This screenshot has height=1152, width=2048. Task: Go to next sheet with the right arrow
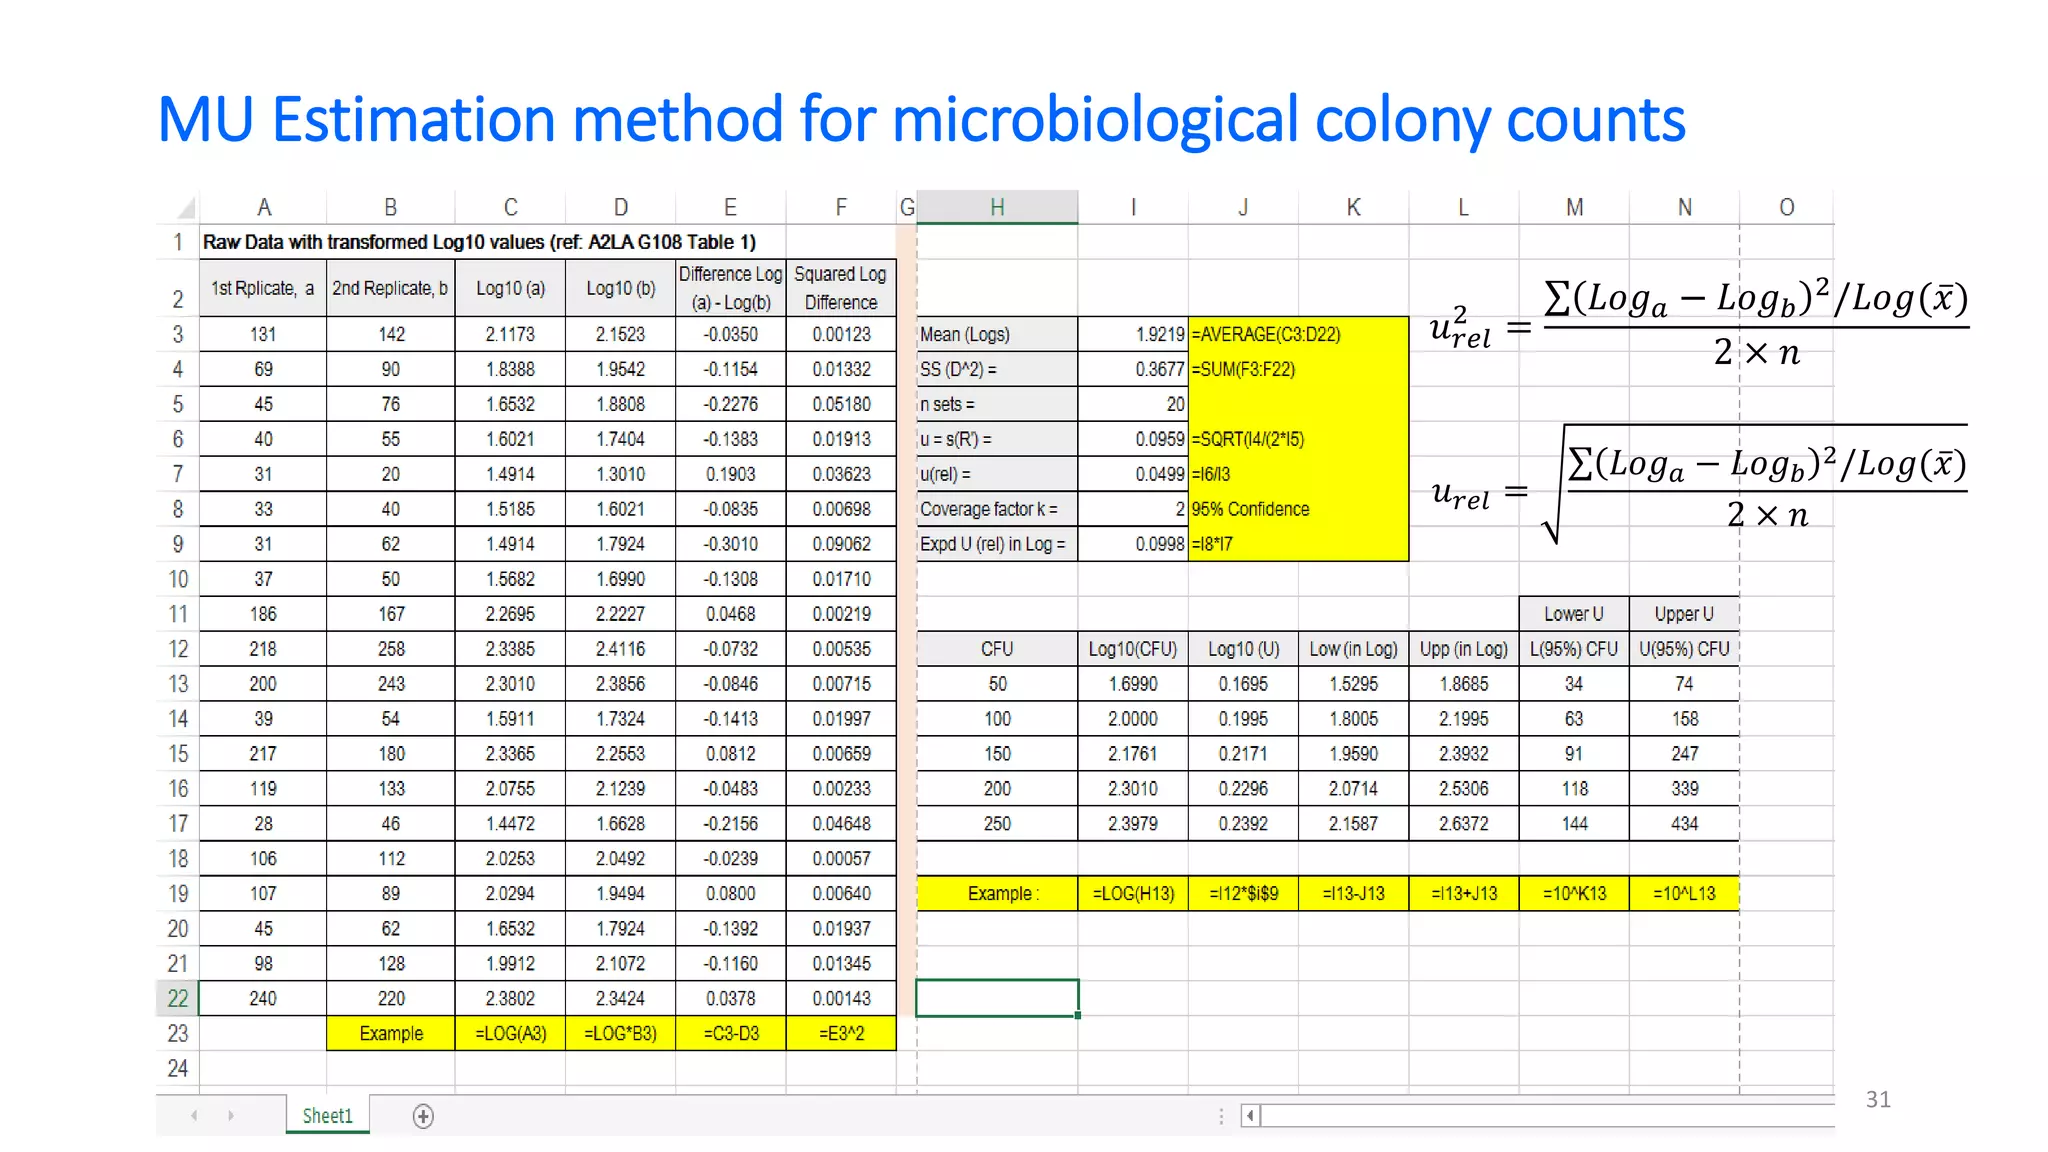coord(231,1116)
